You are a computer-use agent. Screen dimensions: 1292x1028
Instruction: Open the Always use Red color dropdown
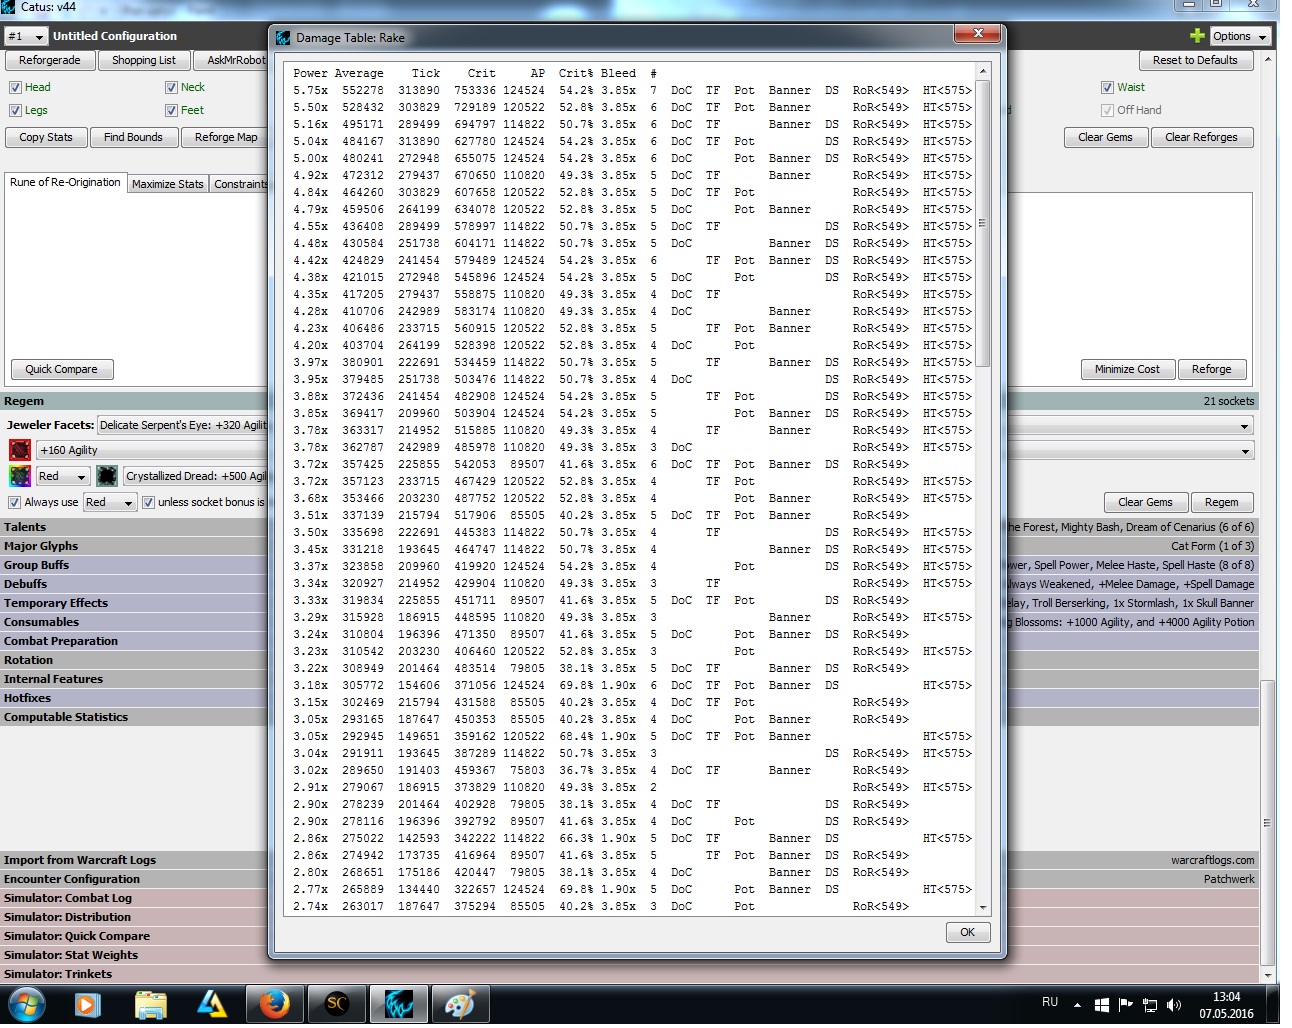point(110,502)
